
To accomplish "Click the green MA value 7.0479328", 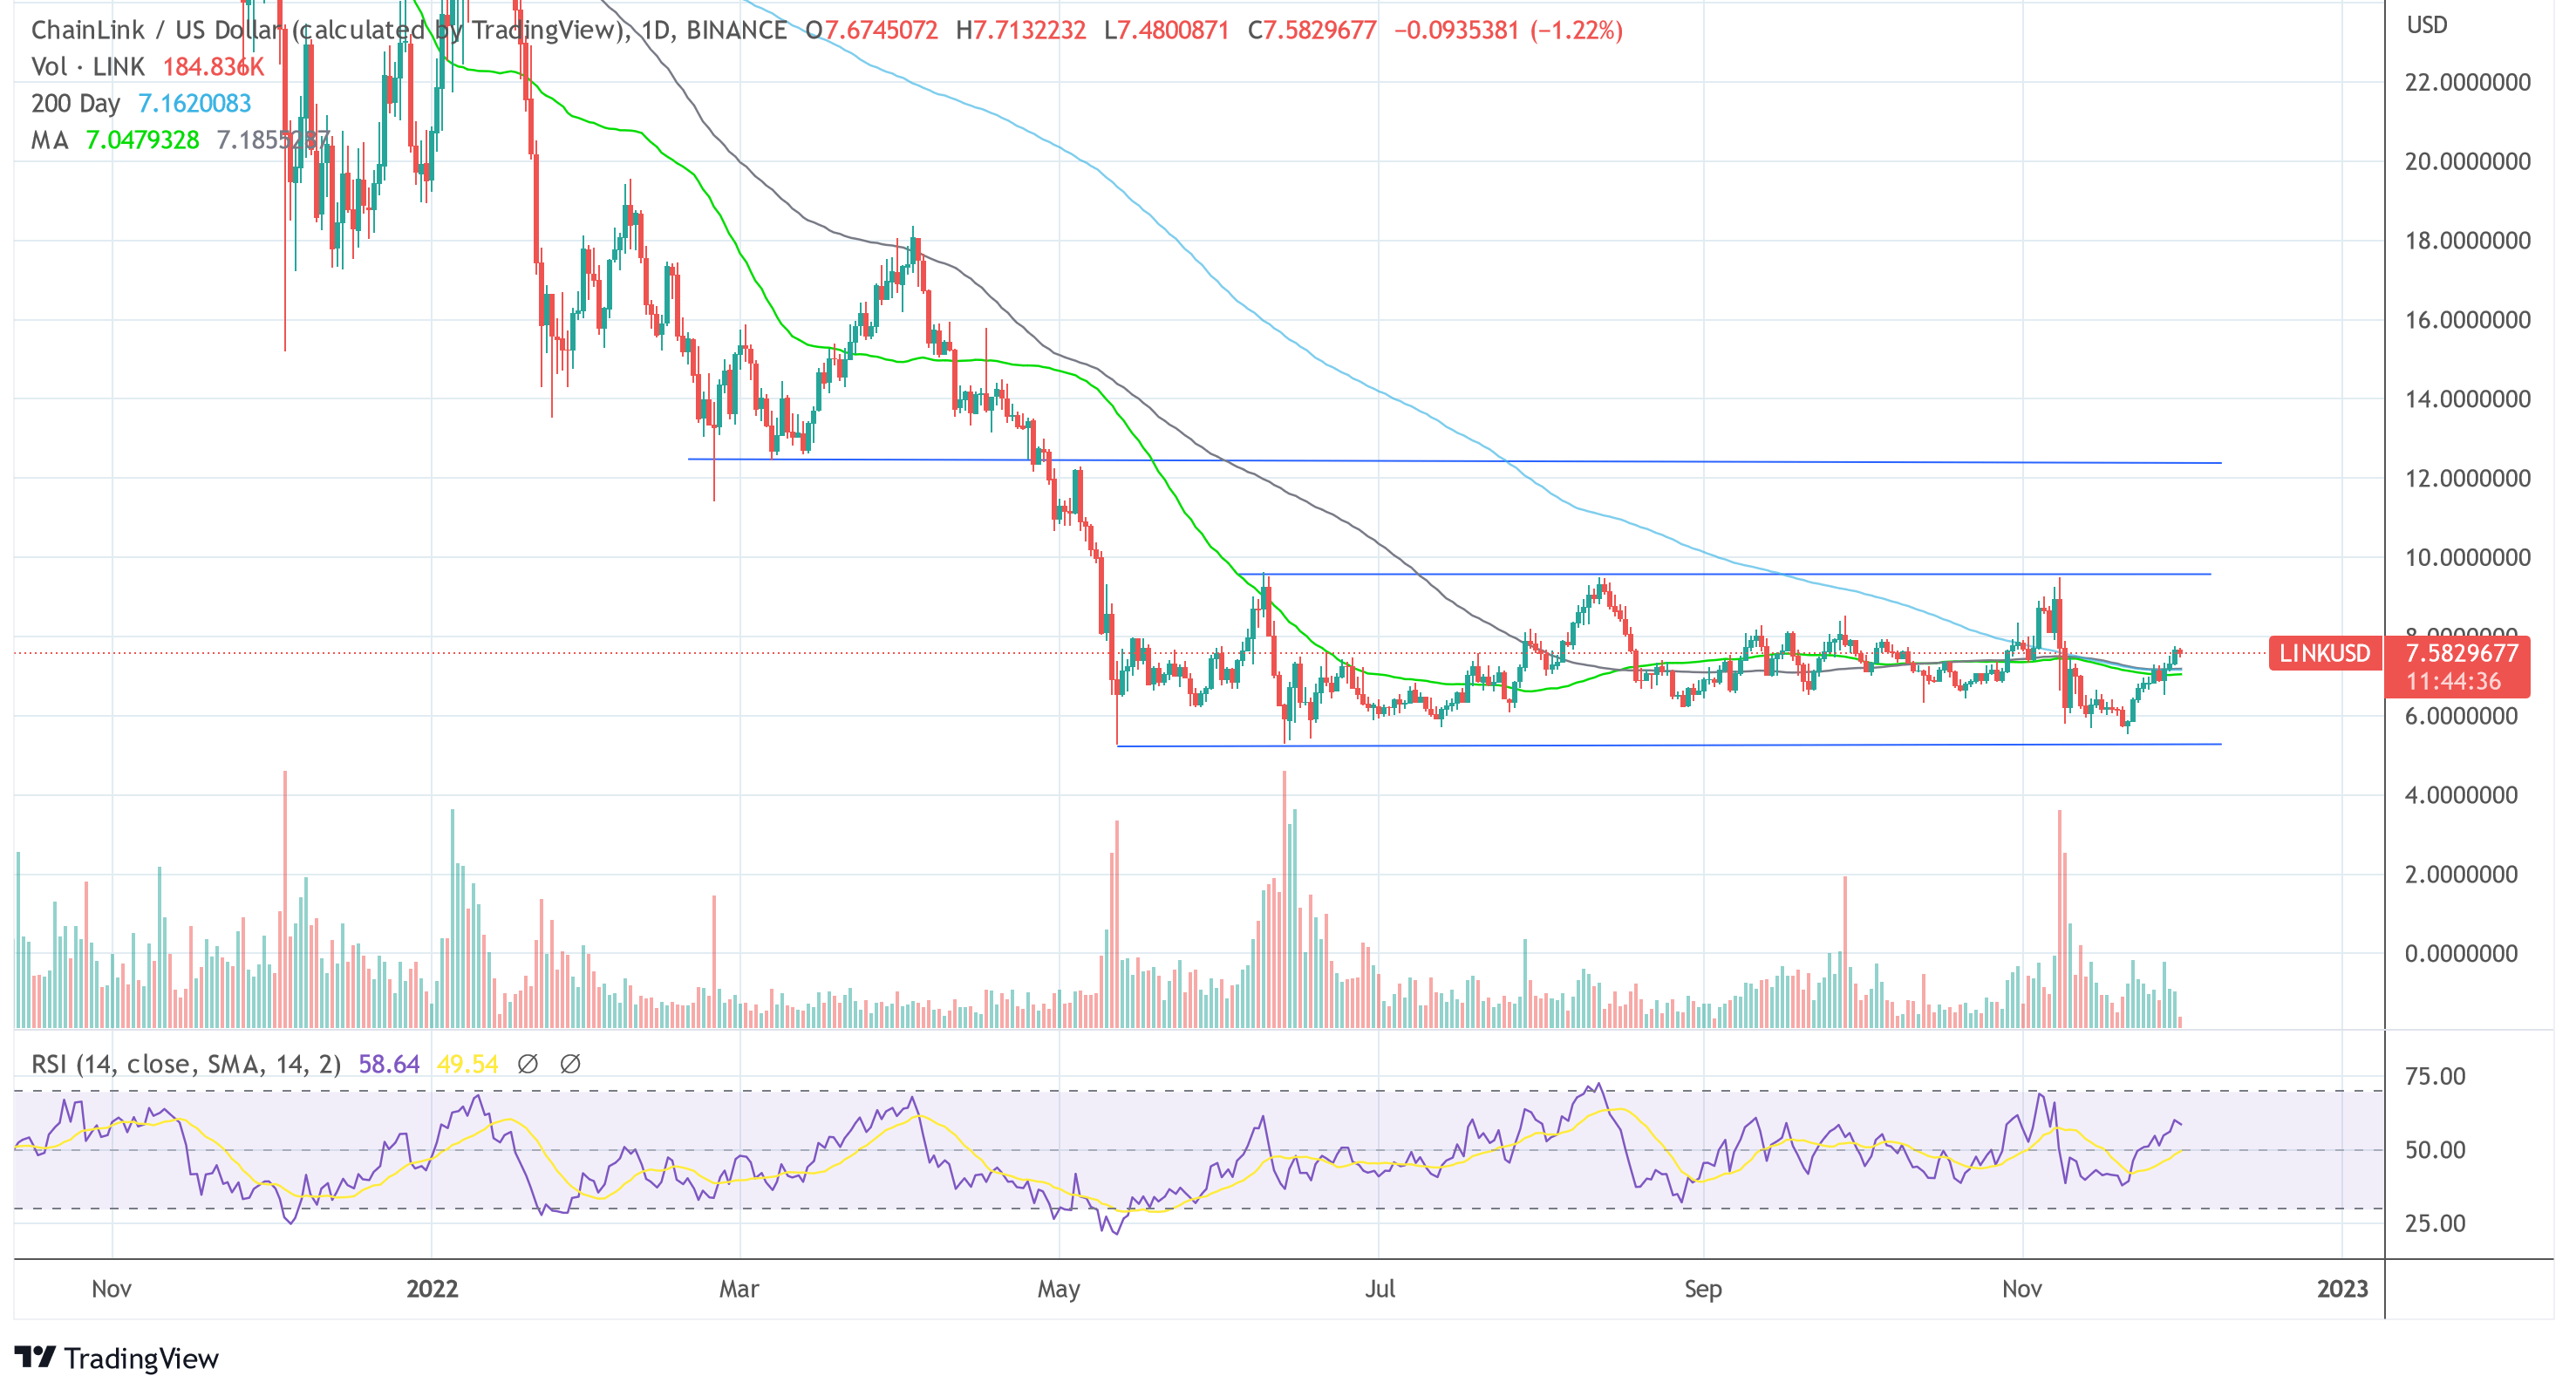I will click(x=143, y=140).
